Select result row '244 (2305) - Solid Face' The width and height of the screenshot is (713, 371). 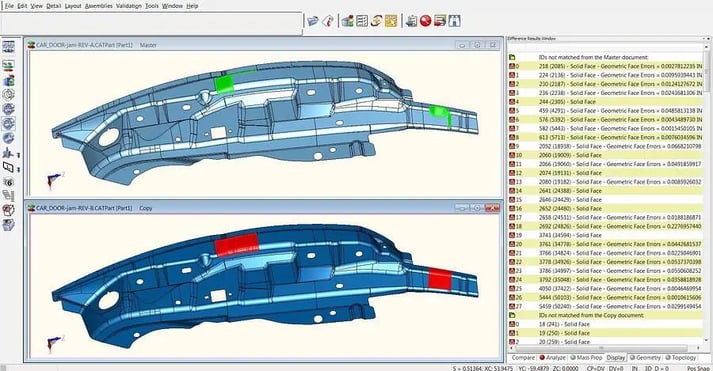point(606,102)
